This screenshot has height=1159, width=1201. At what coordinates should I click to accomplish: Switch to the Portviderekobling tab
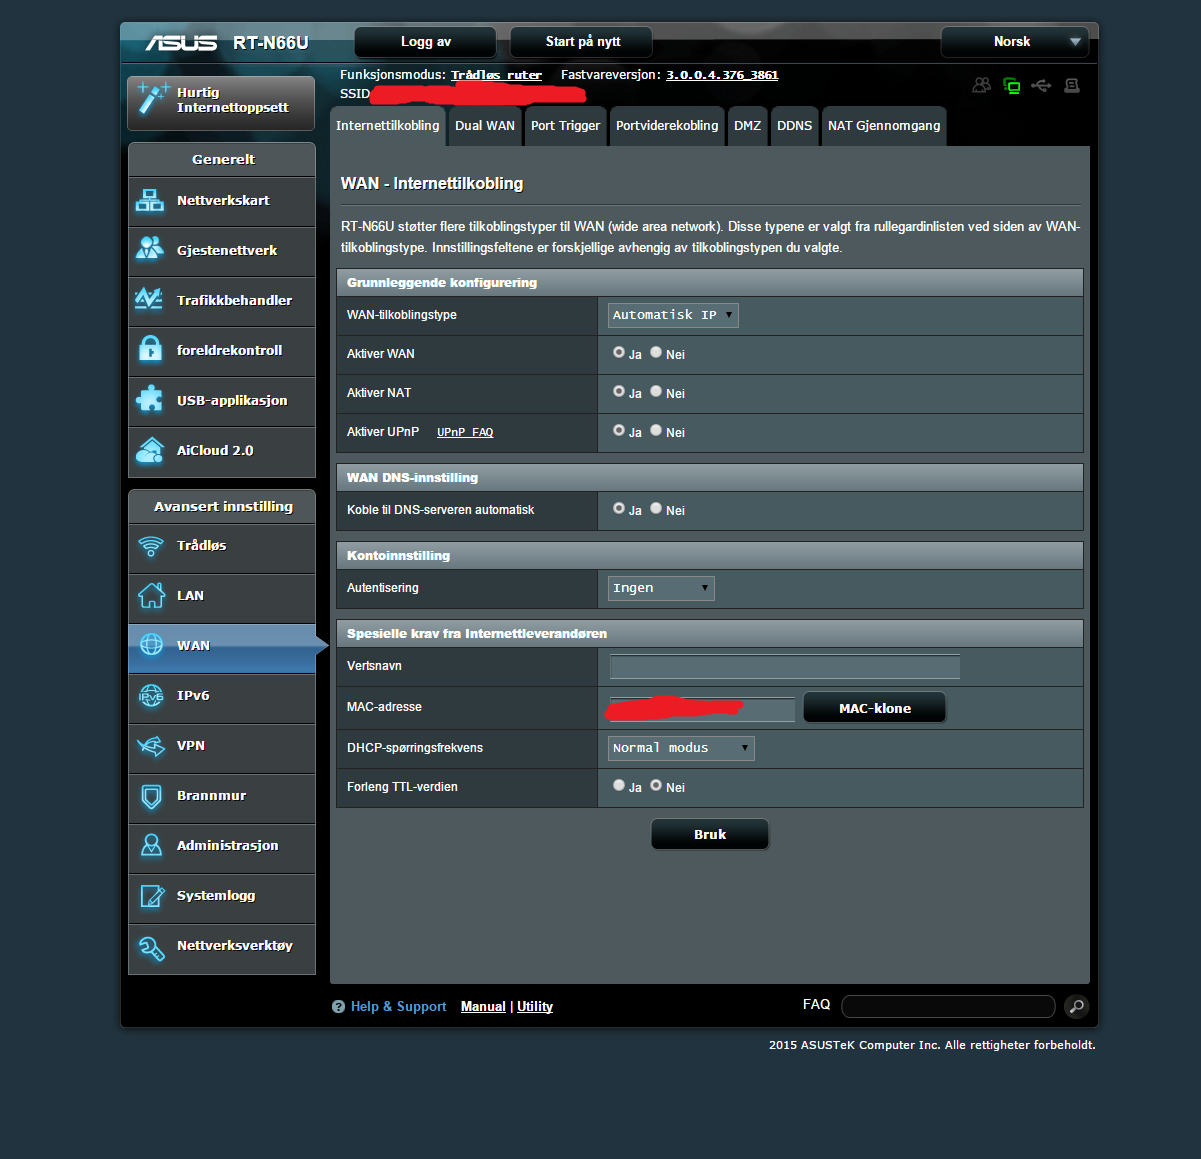point(667,126)
